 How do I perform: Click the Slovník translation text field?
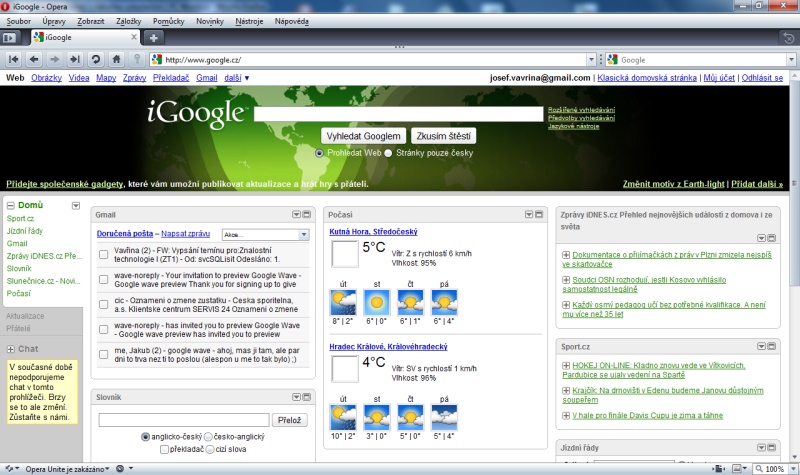tap(184, 420)
